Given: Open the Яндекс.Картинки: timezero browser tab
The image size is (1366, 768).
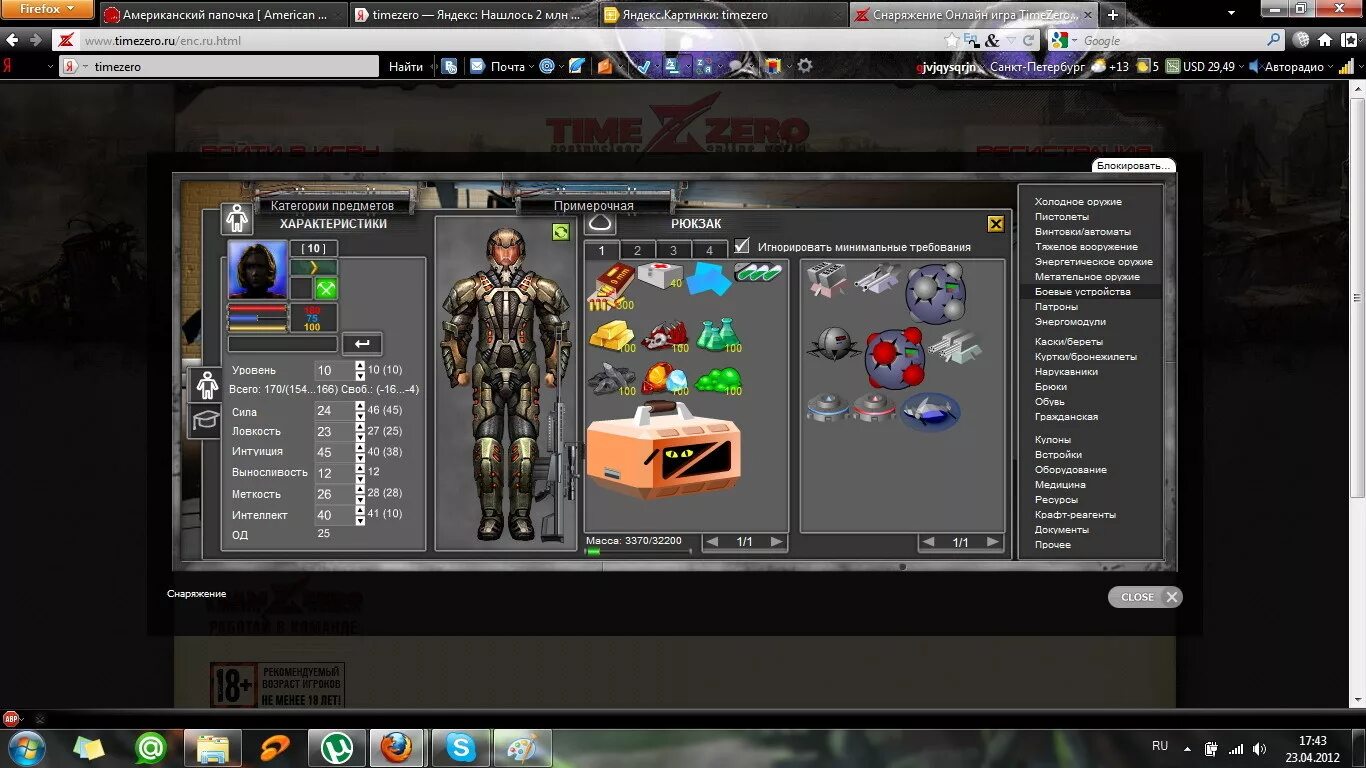Looking at the screenshot, I should (722, 15).
